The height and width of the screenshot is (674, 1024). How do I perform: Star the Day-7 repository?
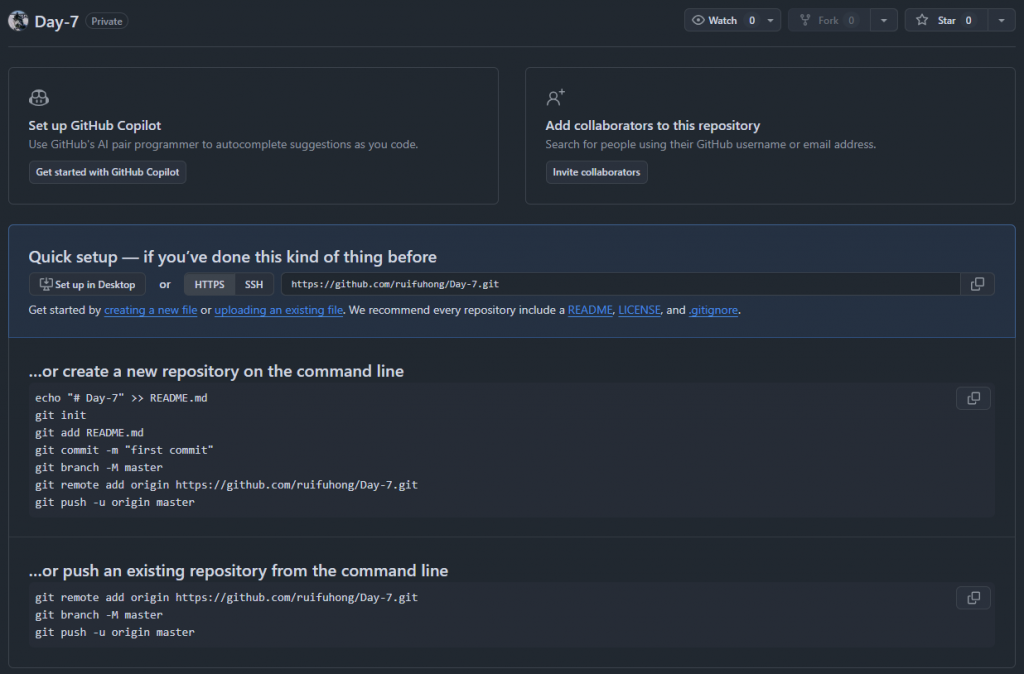coord(946,20)
